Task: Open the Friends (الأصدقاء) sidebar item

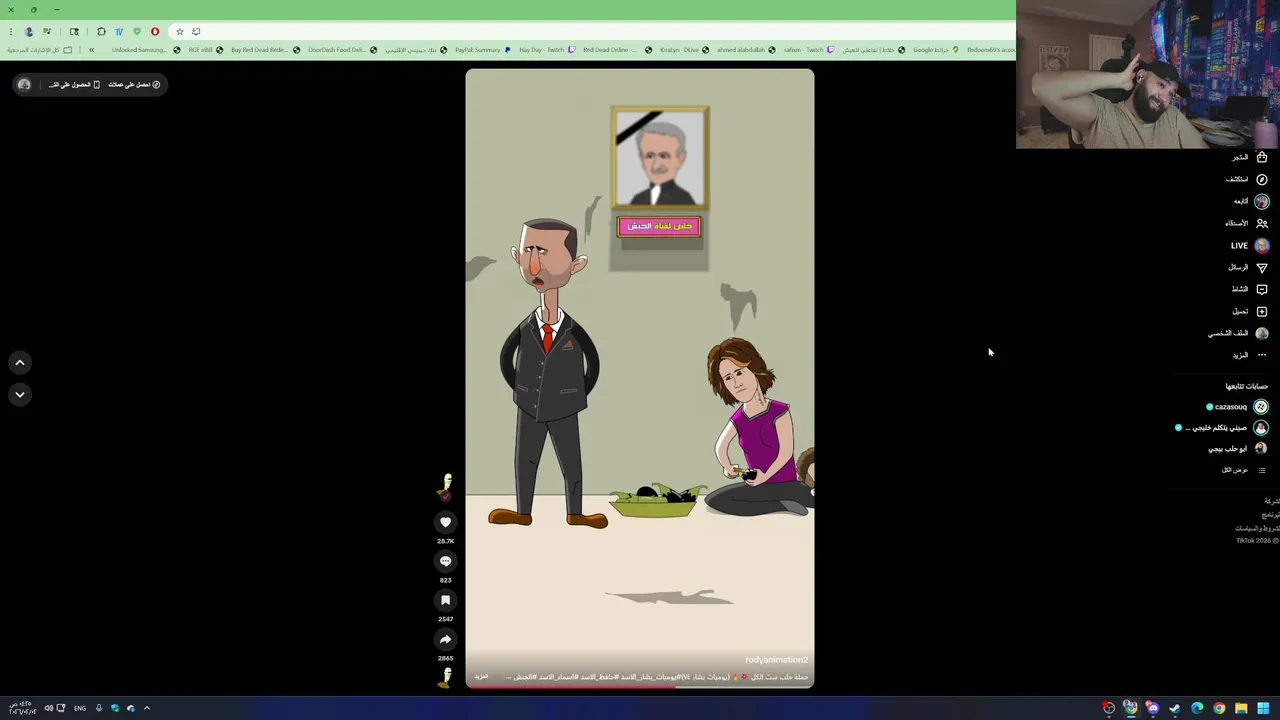Action: (x=1246, y=223)
